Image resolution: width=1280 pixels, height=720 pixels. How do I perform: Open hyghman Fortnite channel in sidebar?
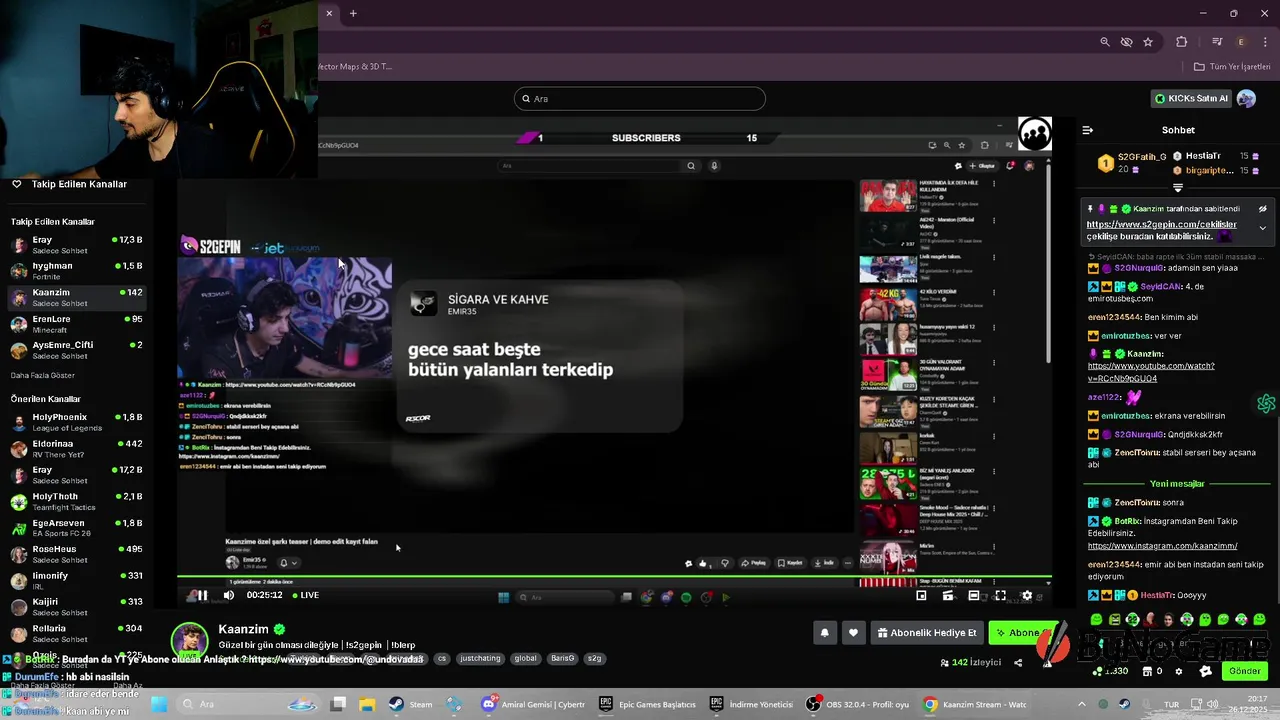tap(78, 271)
